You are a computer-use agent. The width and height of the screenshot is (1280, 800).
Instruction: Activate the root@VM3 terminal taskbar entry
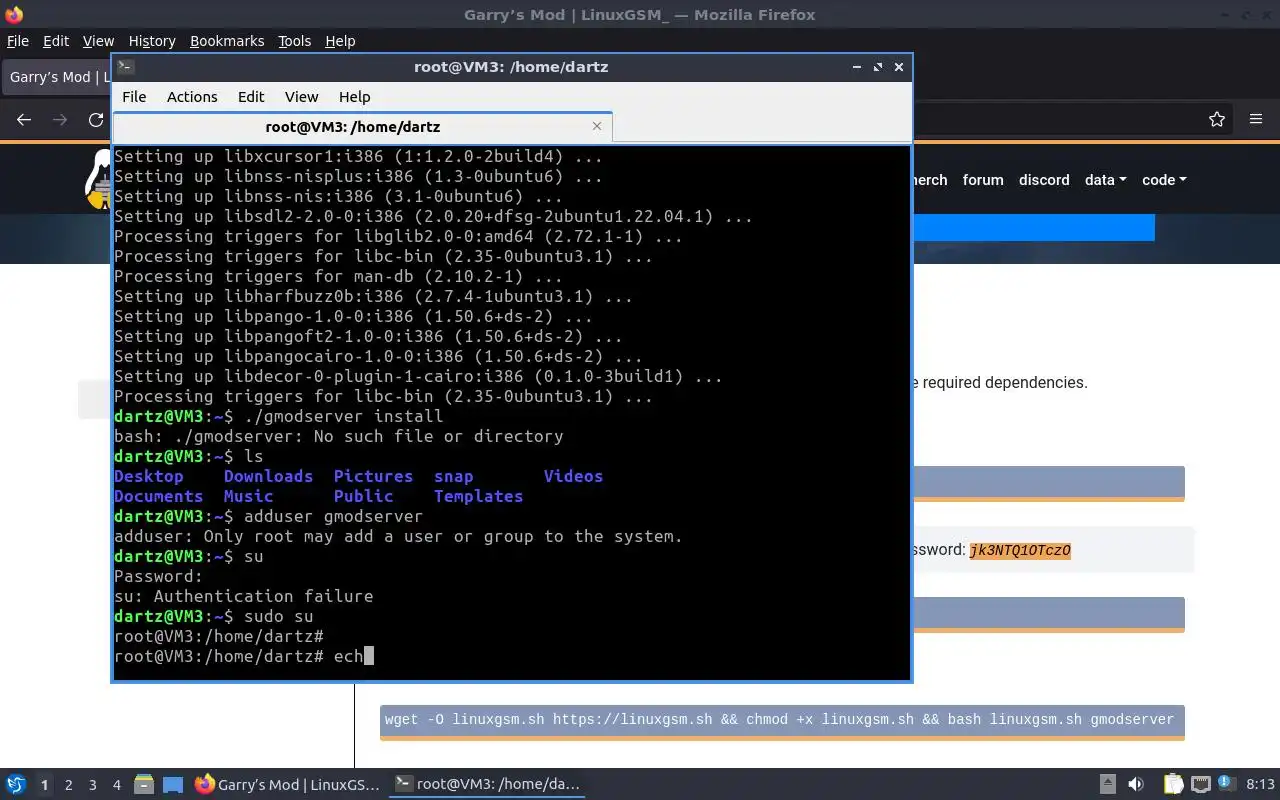pos(487,785)
